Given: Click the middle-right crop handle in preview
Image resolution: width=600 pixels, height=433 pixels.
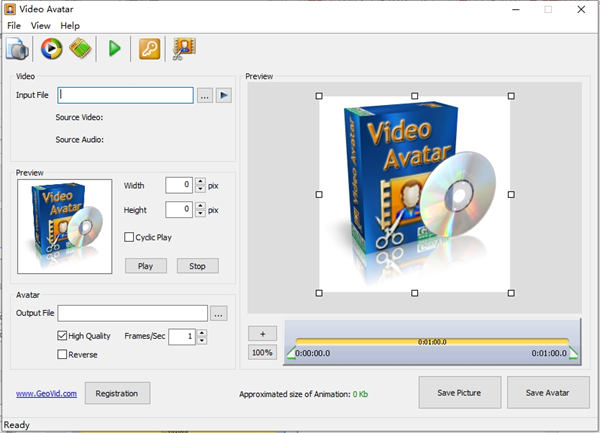Looking at the screenshot, I should coord(511,195).
